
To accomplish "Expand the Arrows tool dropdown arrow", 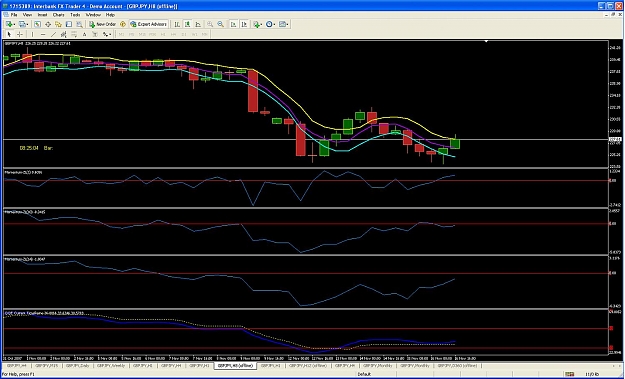I will click(x=110, y=35).
